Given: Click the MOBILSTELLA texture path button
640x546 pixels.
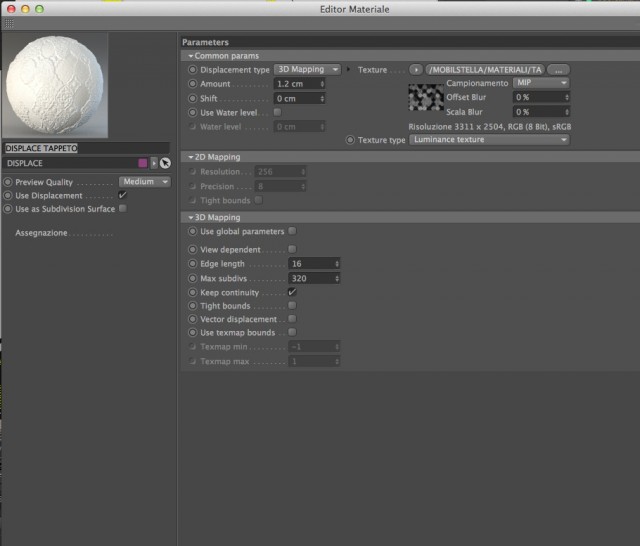Looking at the screenshot, I should coord(485,70).
